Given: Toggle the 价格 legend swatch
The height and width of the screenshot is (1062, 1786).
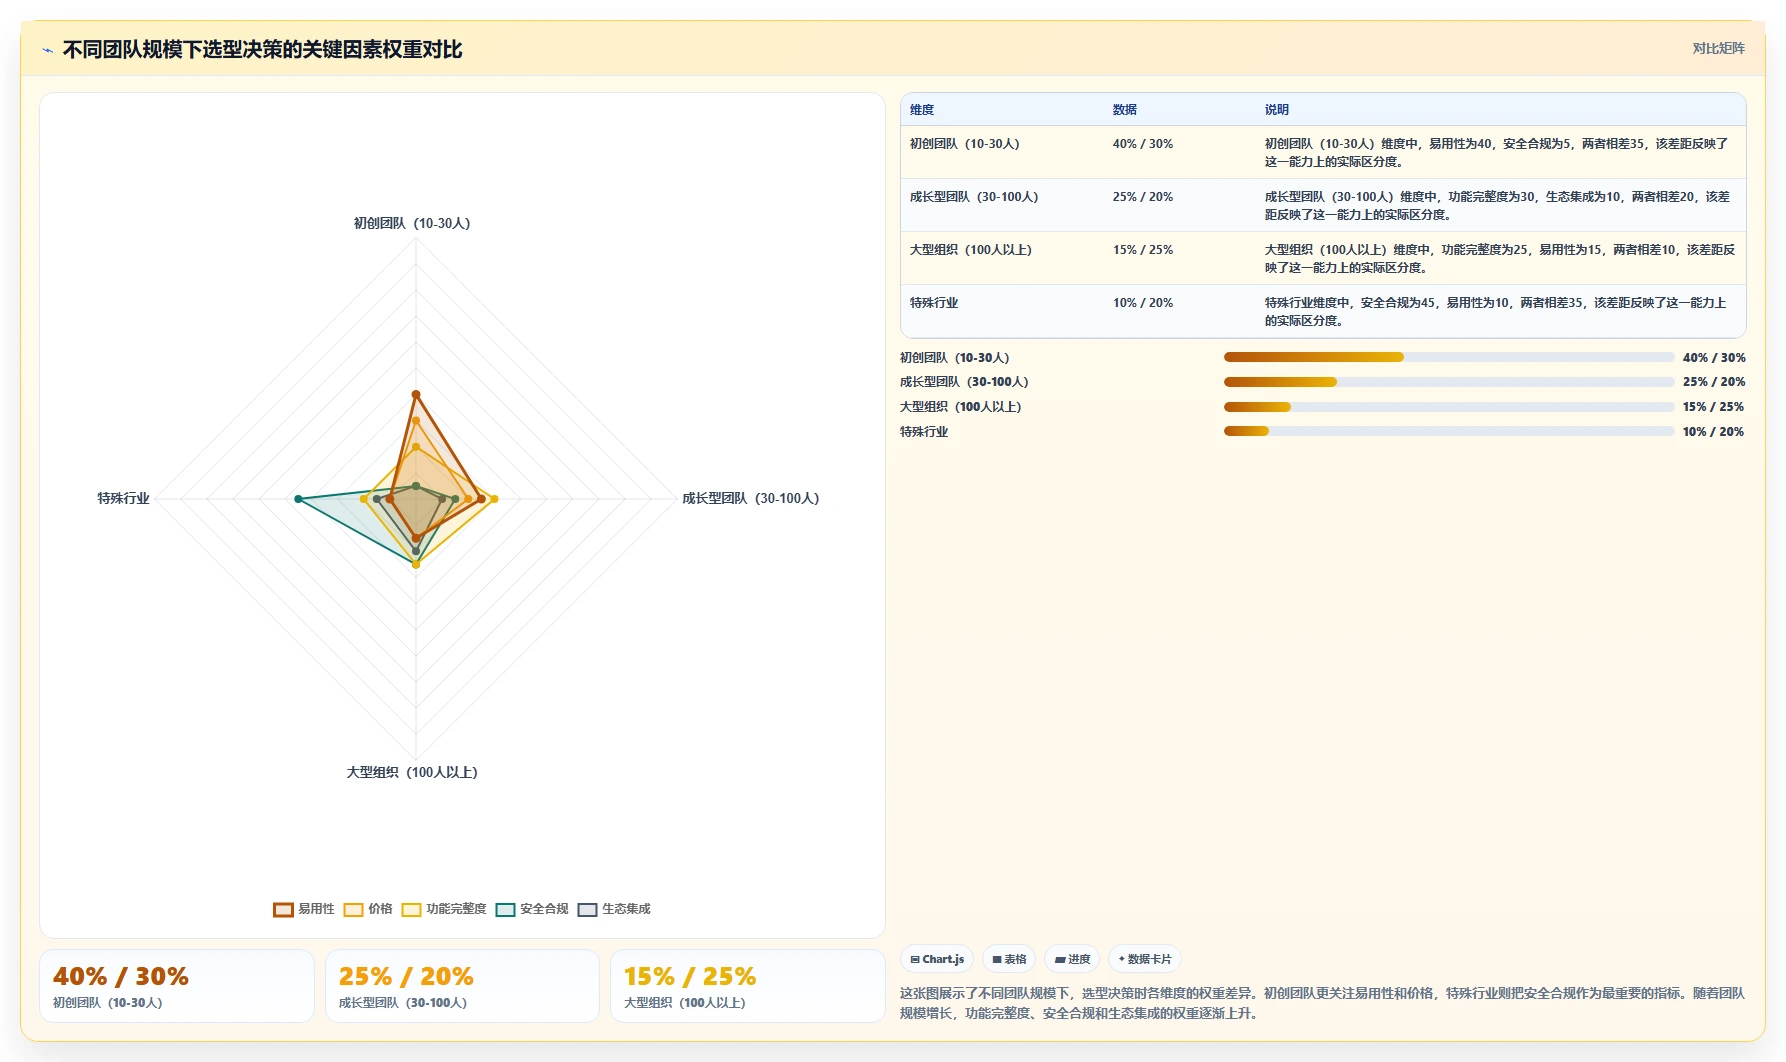Looking at the screenshot, I should [353, 910].
